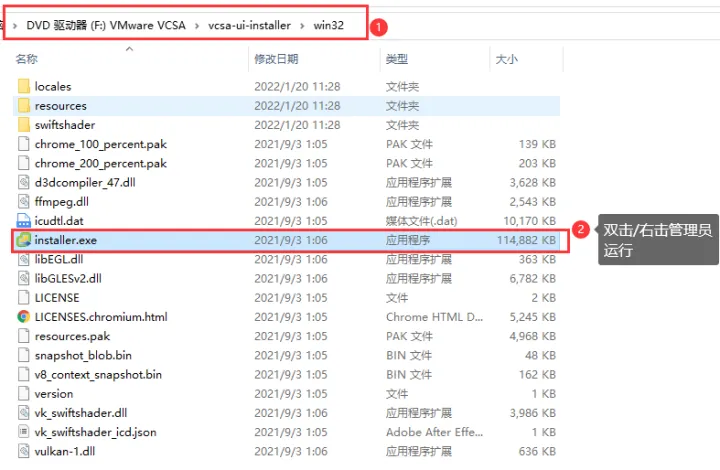The width and height of the screenshot is (720, 470).
Task: Sort by 修改日期 column header
Action: (276, 59)
